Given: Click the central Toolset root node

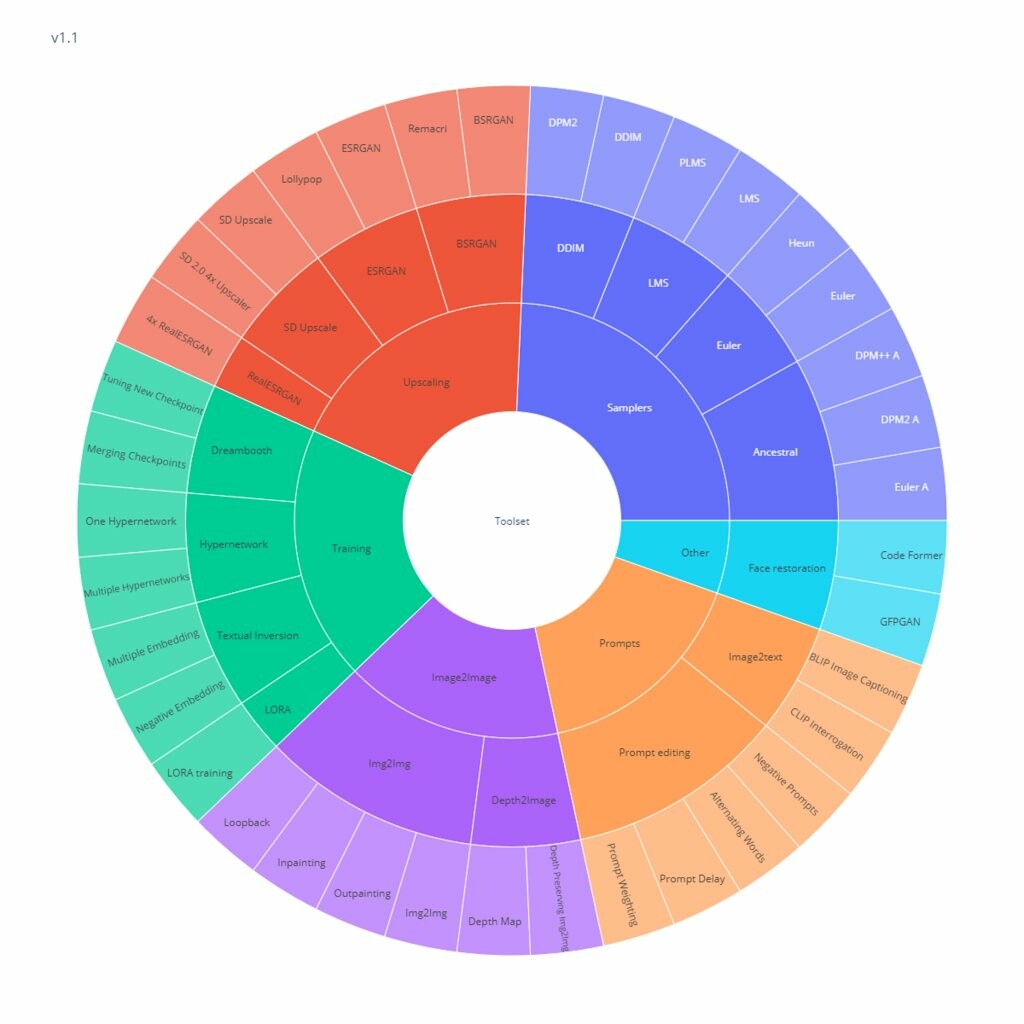Looking at the screenshot, I should point(512,521).
